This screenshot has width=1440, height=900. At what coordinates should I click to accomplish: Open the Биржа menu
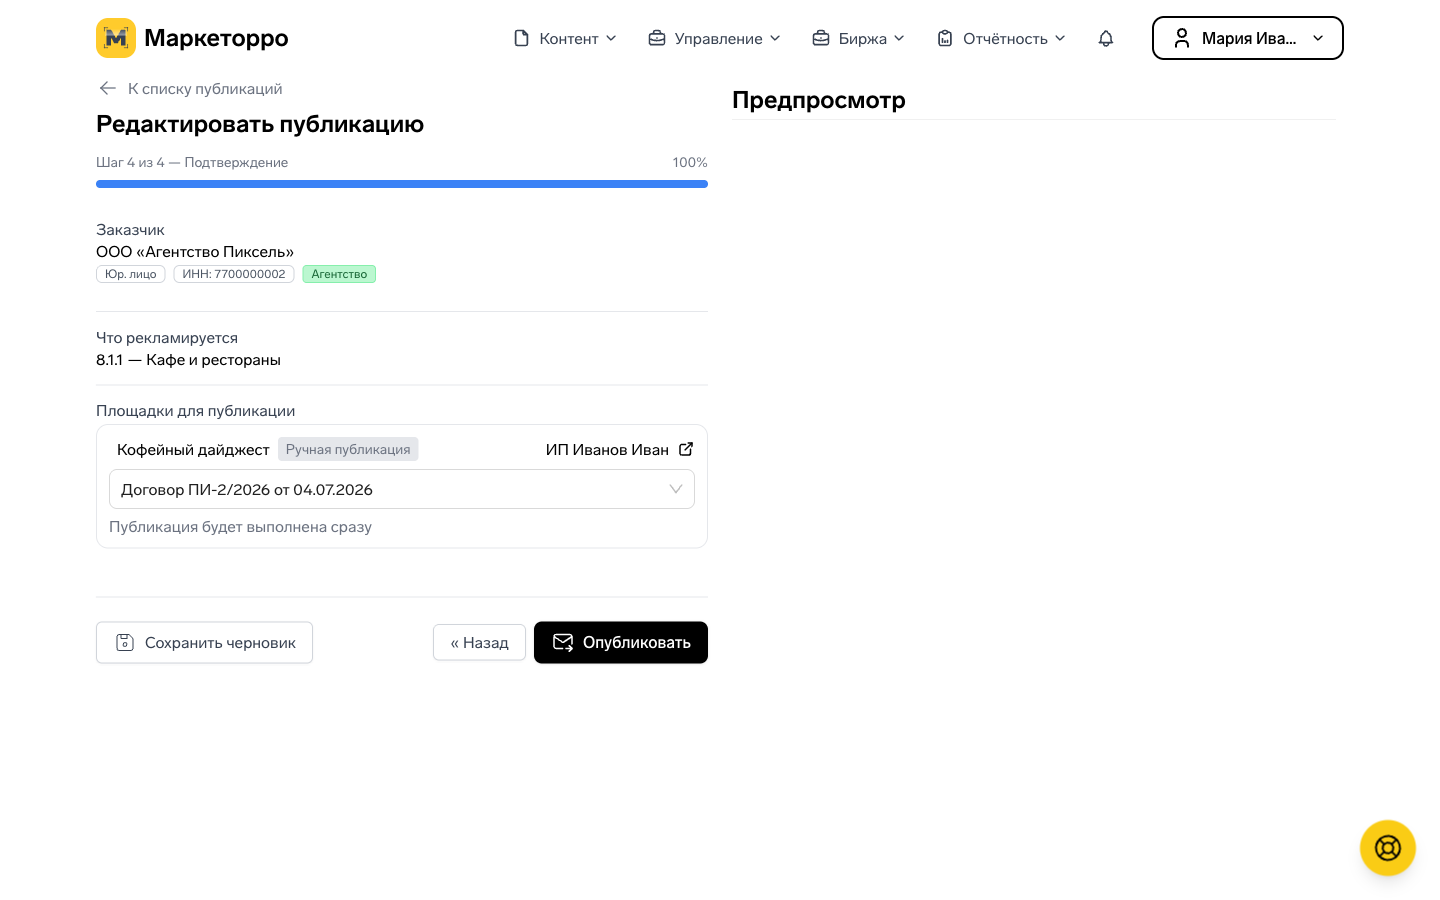(x=858, y=38)
